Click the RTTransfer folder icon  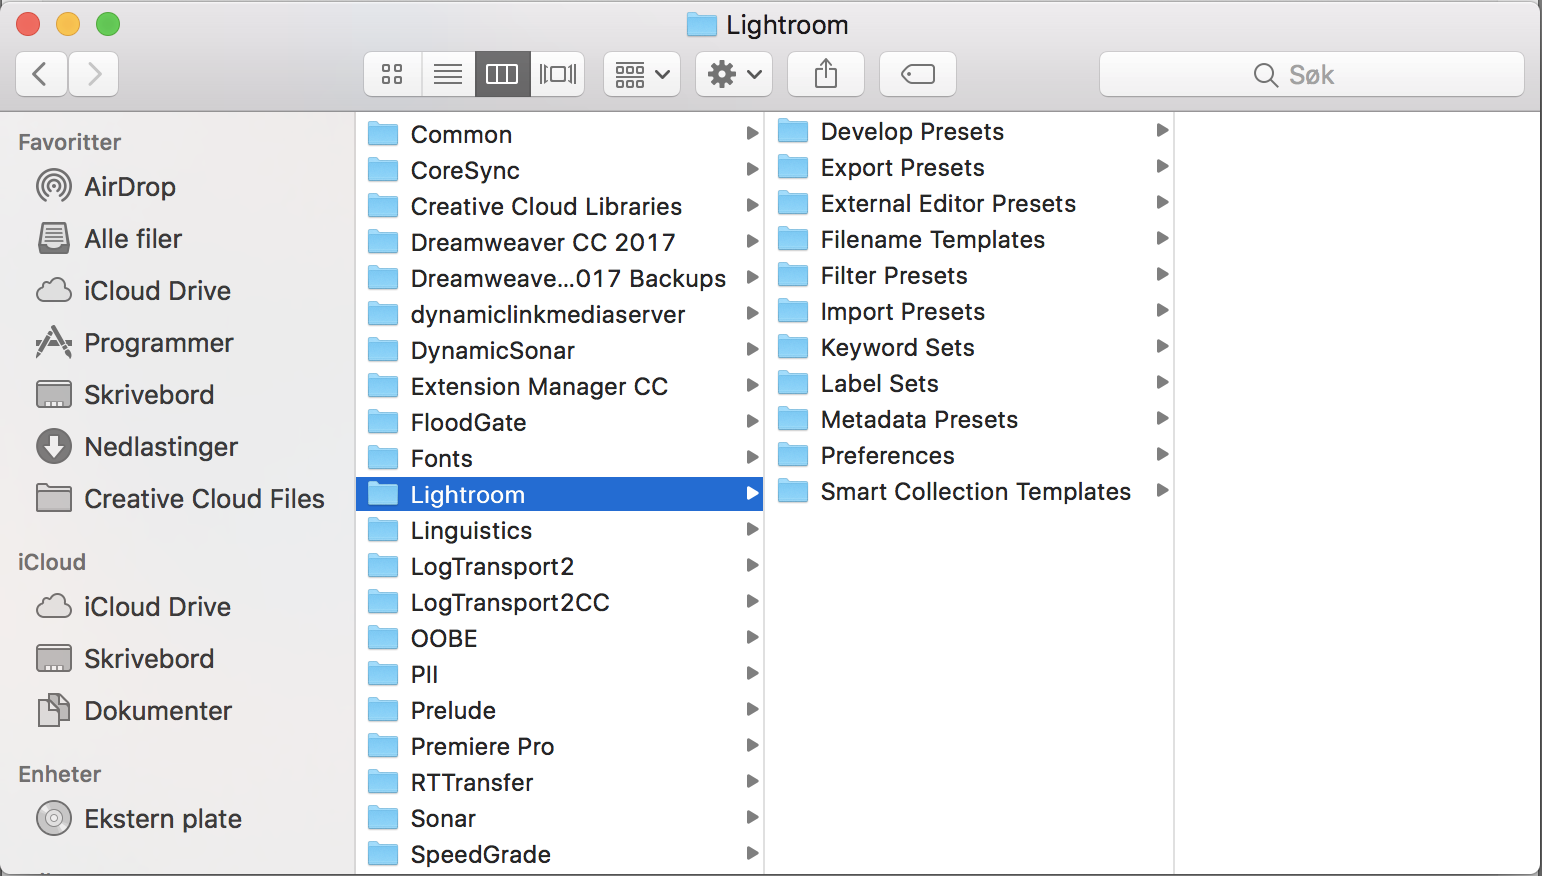coord(383,782)
